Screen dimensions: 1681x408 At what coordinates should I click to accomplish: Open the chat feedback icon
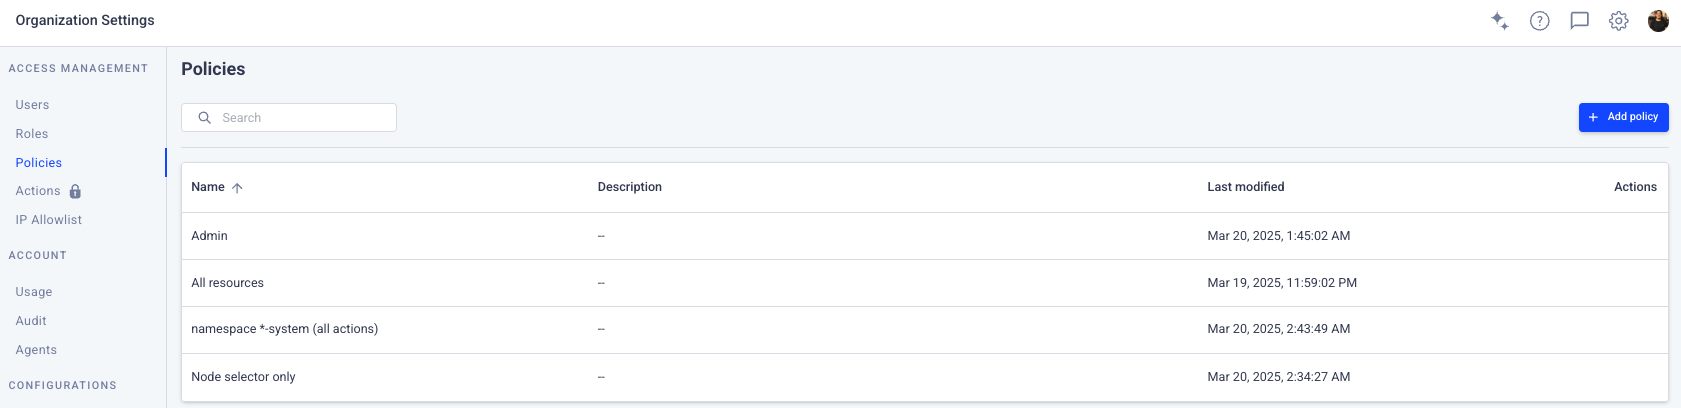(1580, 20)
